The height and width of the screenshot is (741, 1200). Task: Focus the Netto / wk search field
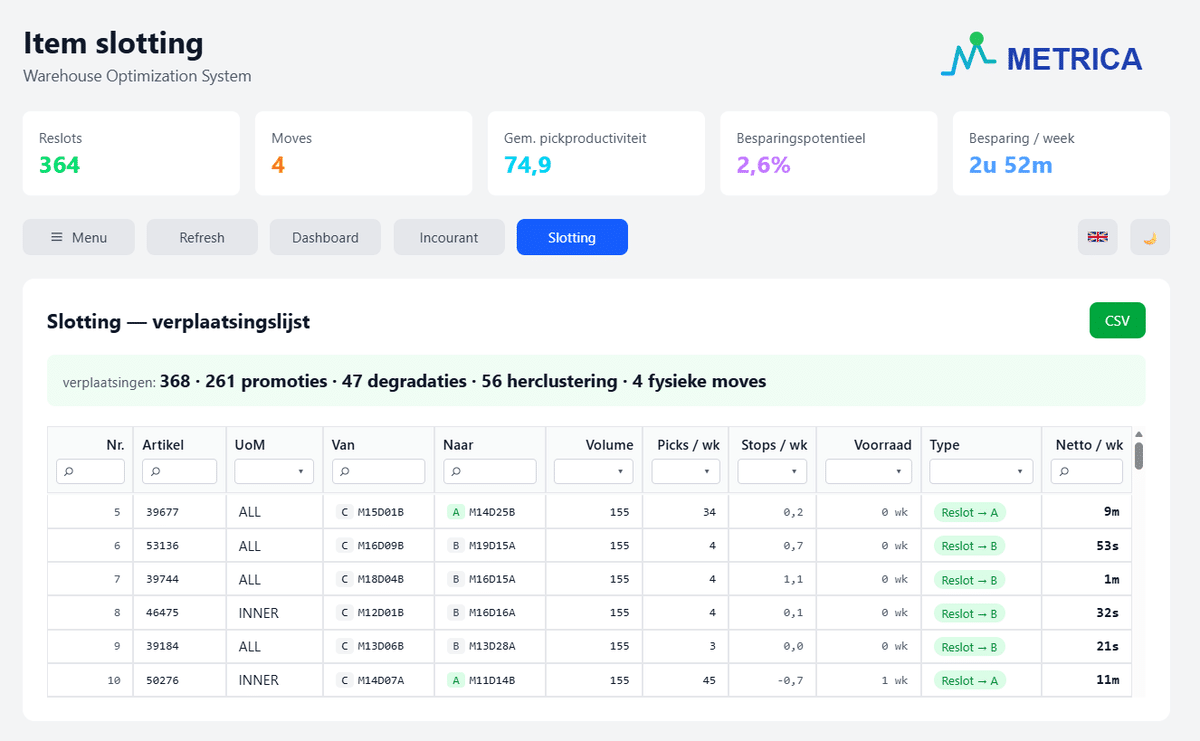pos(1087,471)
